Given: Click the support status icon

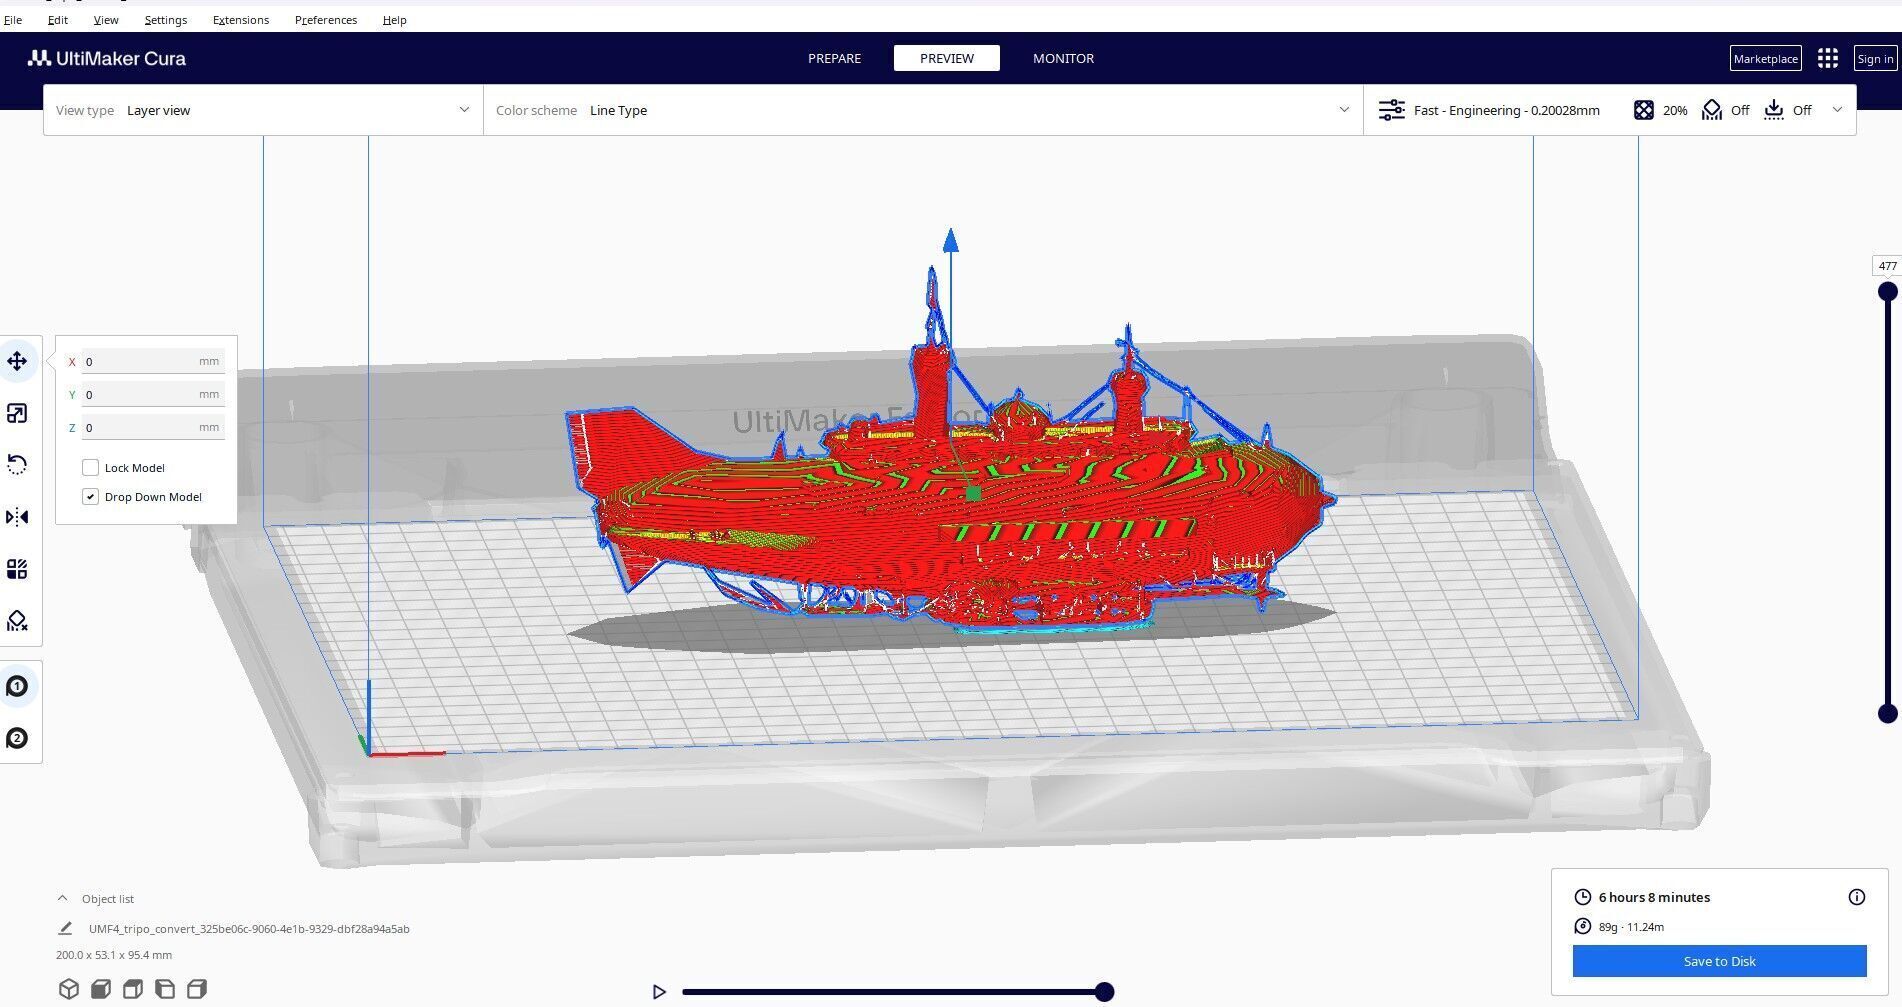Looking at the screenshot, I should pyautogui.click(x=1711, y=110).
